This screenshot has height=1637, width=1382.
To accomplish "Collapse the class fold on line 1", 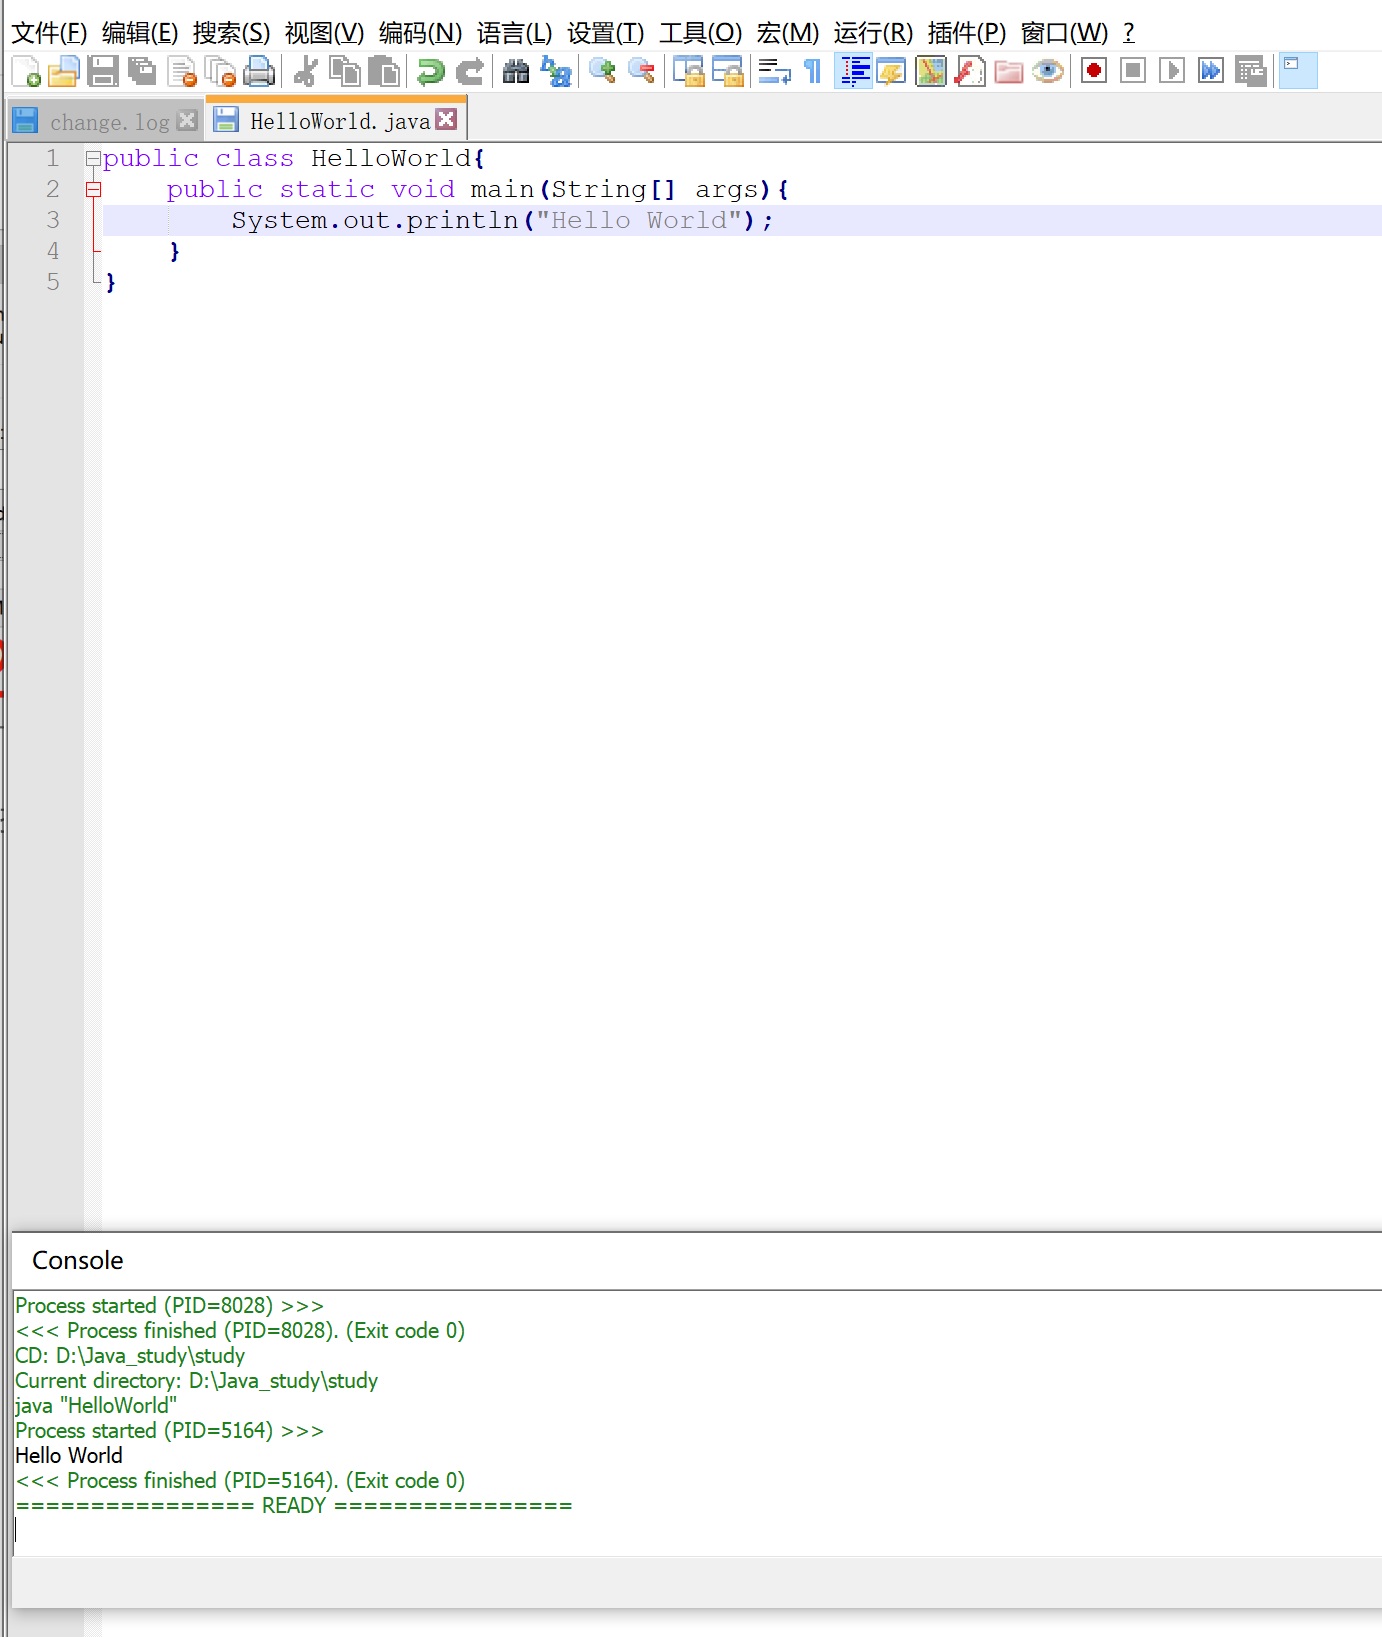I will click(x=93, y=158).
